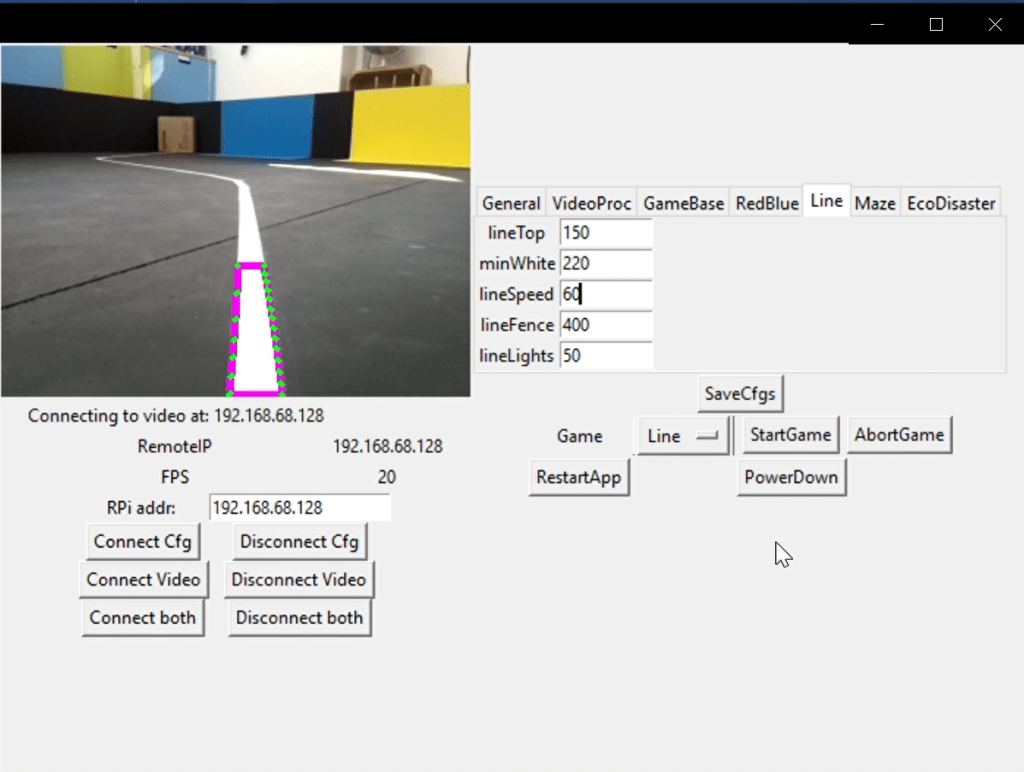Screen dimensions: 1024x772
Task: Select the lineFence input field
Action: 606,325
